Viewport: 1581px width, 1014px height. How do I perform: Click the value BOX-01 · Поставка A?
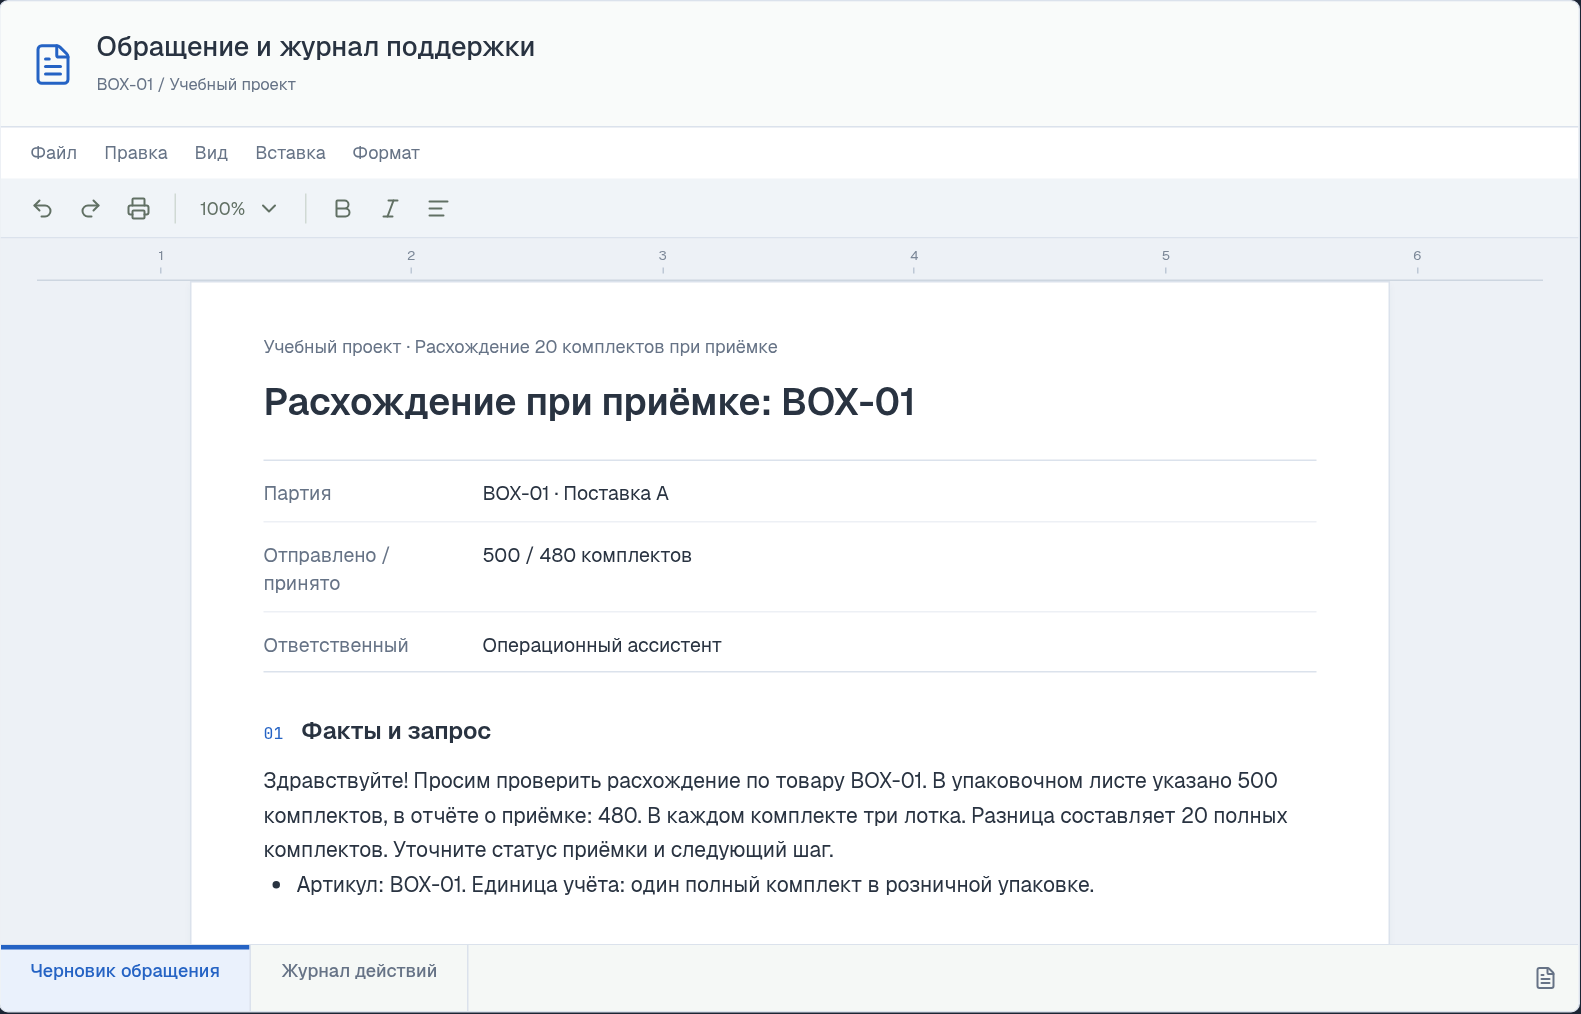pyautogui.click(x=576, y=493)
